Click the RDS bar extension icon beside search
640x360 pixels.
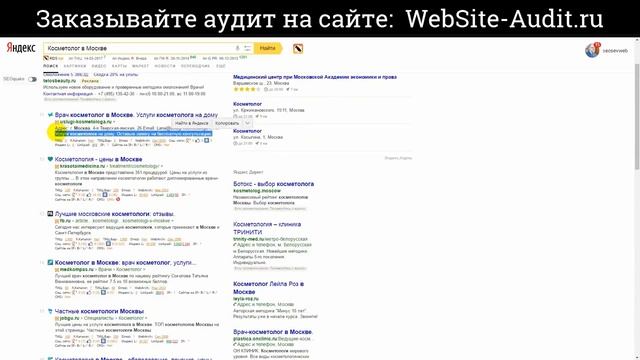[x=298, y=49]
